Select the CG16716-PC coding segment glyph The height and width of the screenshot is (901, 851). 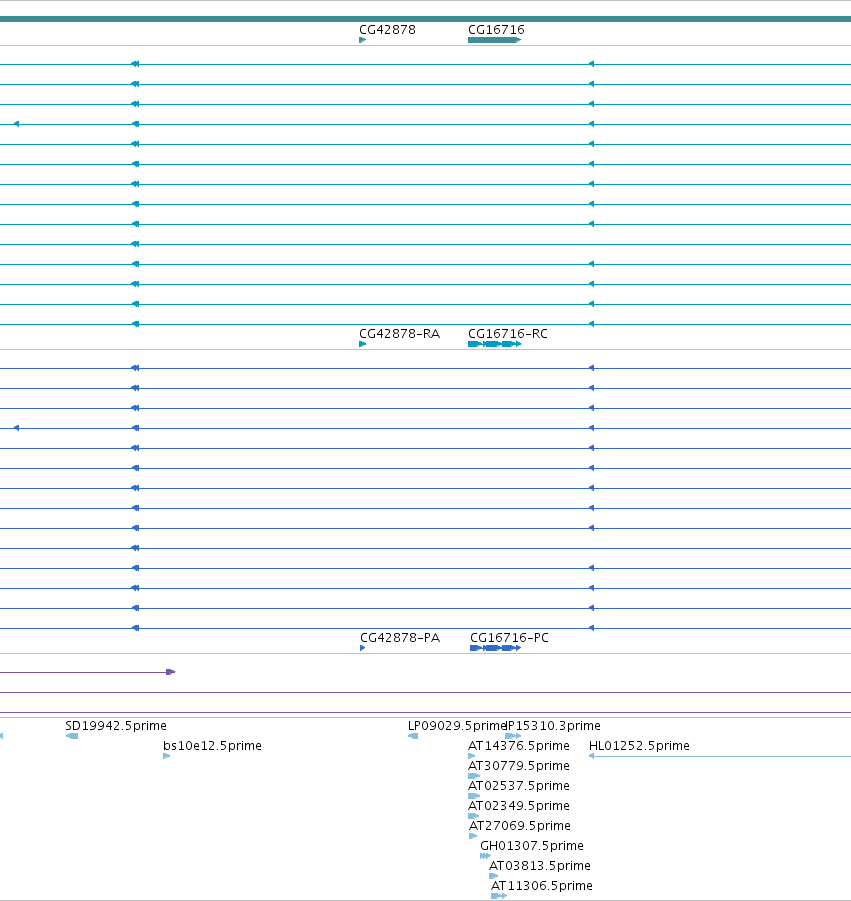click(x=495, y=648)
